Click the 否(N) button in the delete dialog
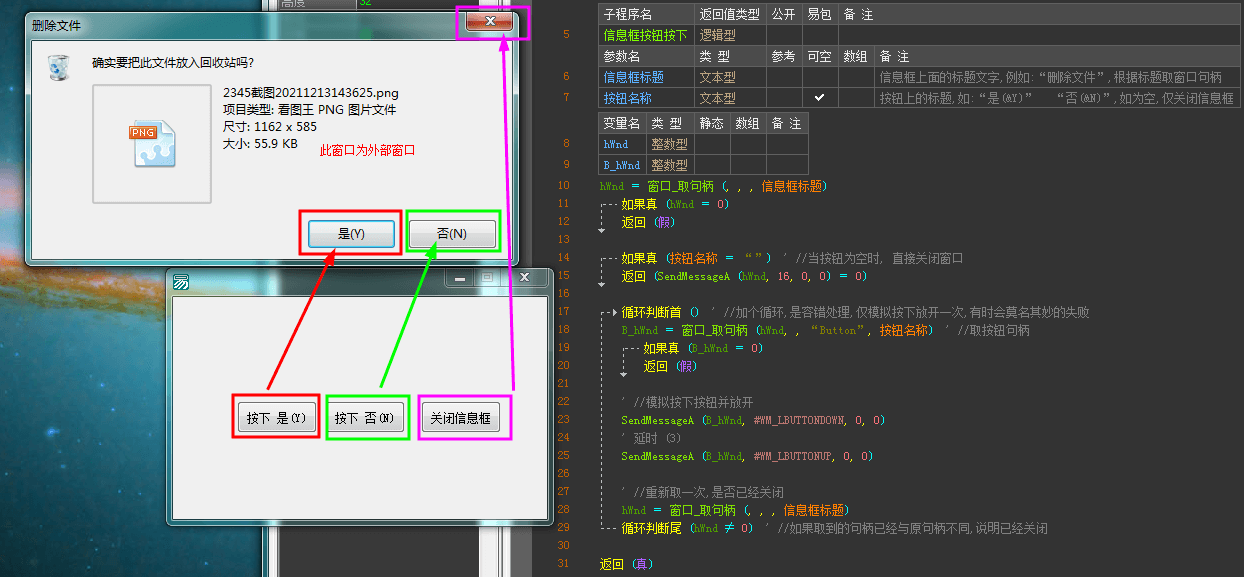1244x577 pixels. [452, 232]
